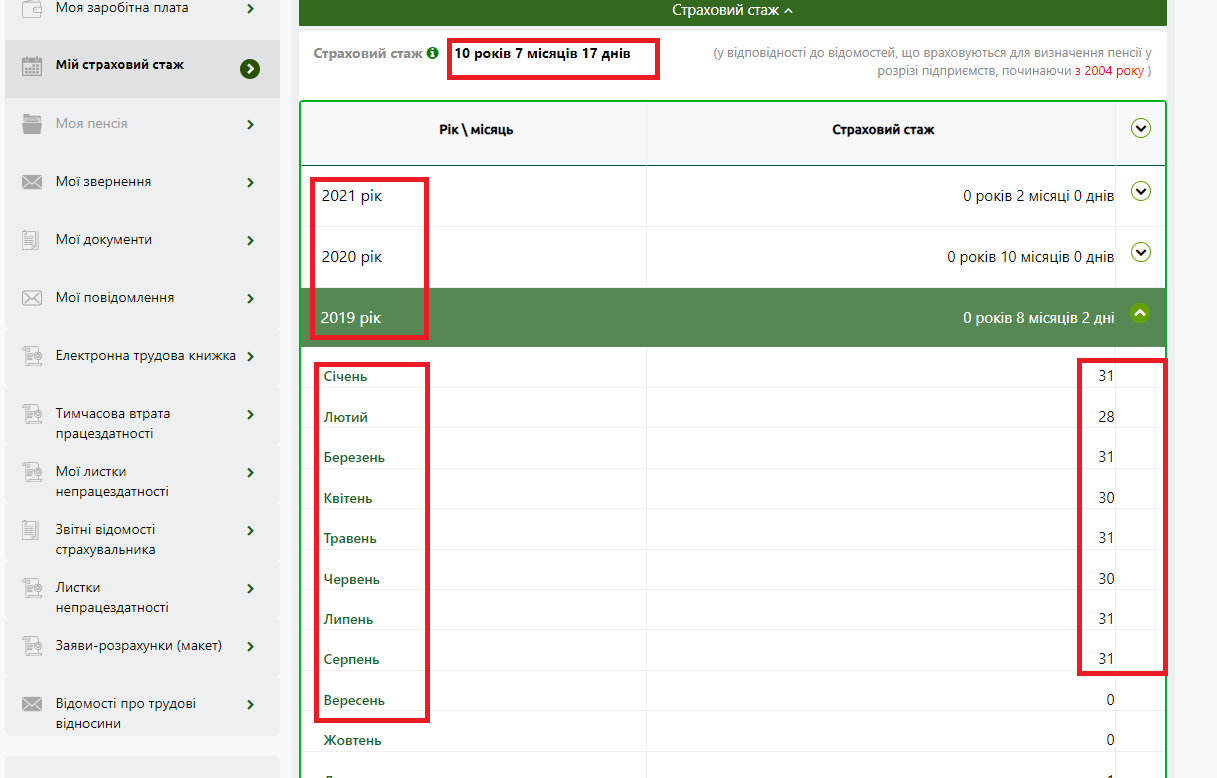1217x778 pixels.
Task: Click the calendar icon beside Мій страховий стаж
Action: (x=32, y=66)
